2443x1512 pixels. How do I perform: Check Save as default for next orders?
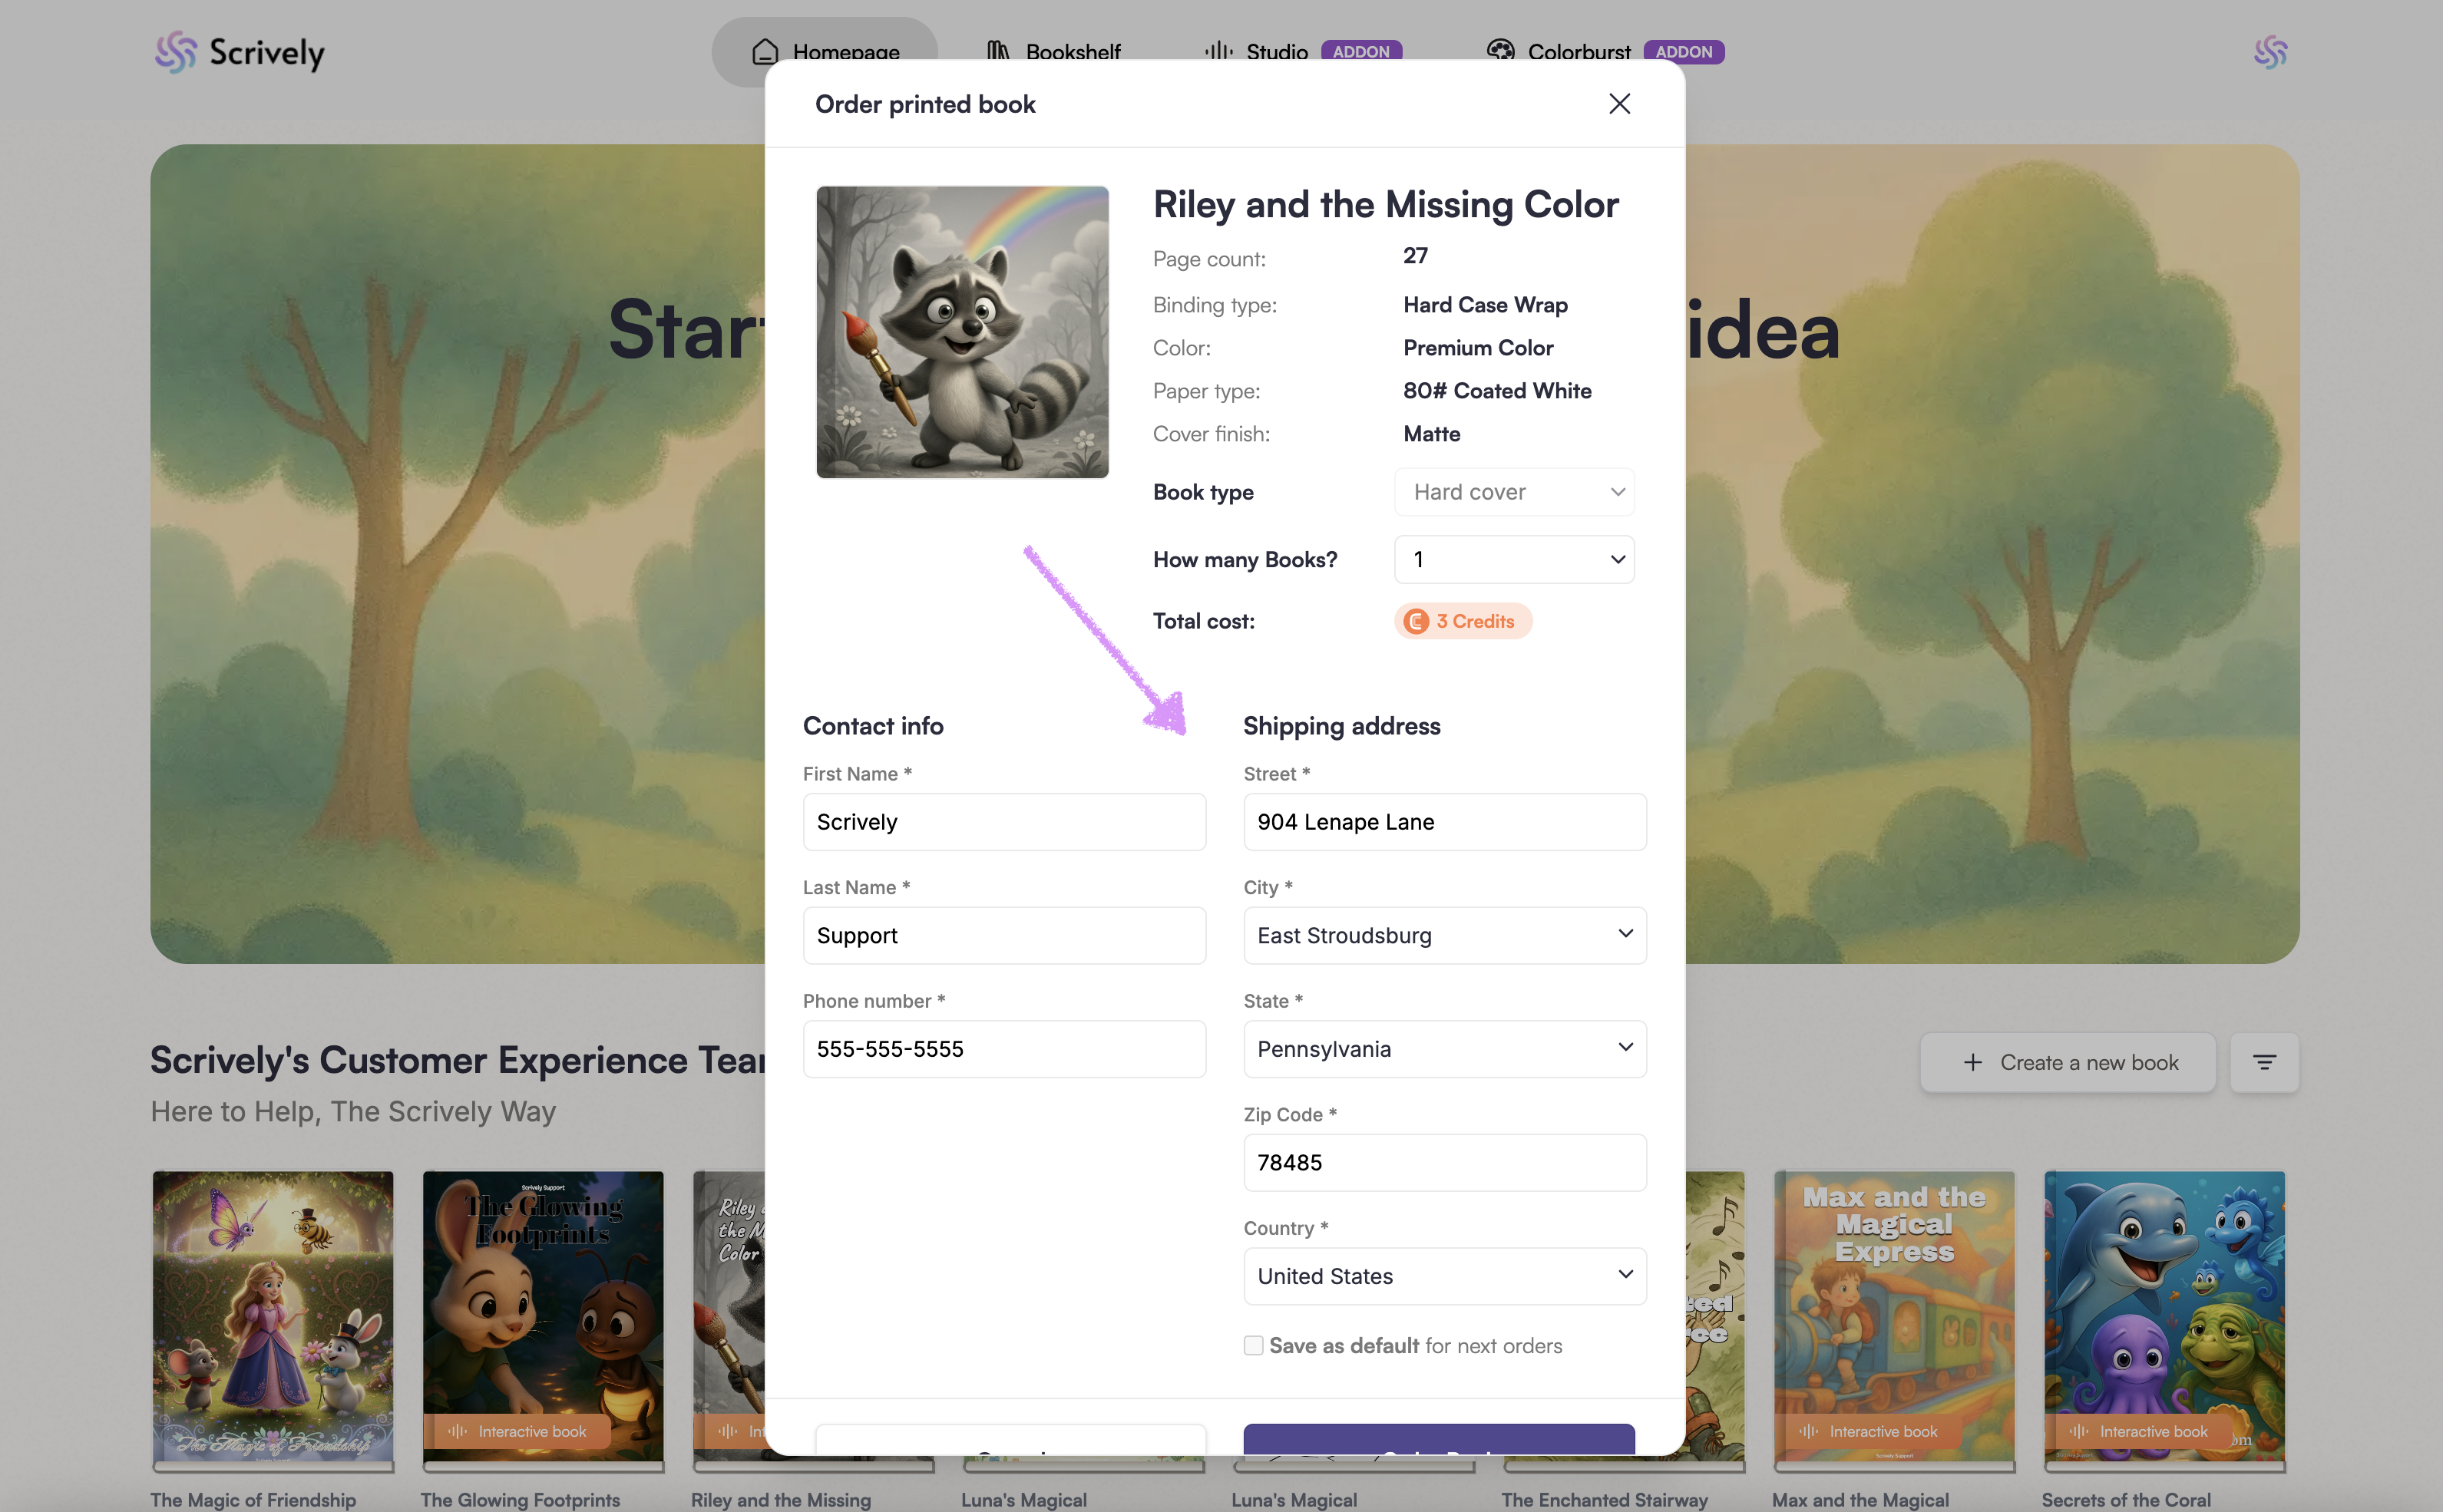[x=1253, y=1345]
